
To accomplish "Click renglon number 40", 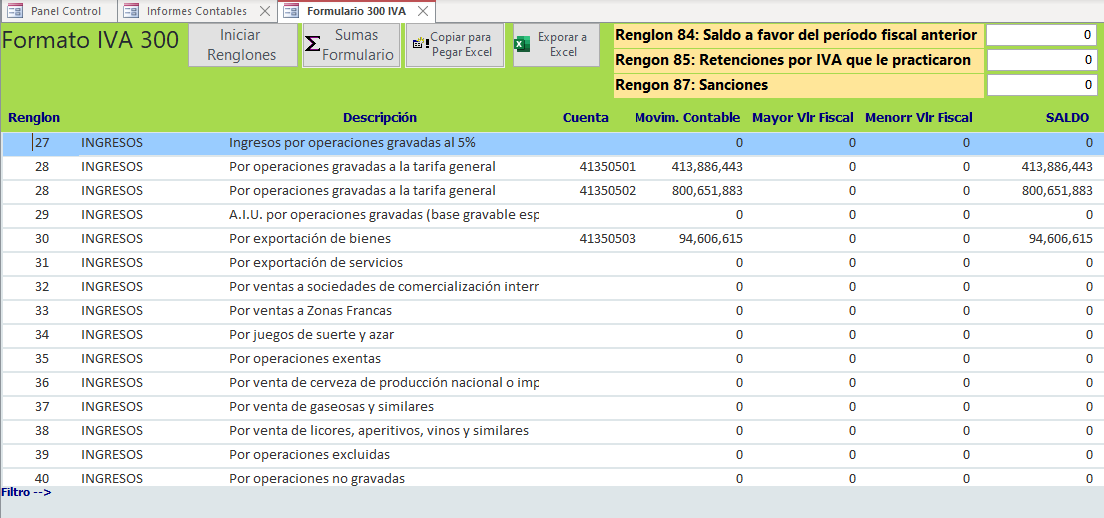I will [42, 478].
